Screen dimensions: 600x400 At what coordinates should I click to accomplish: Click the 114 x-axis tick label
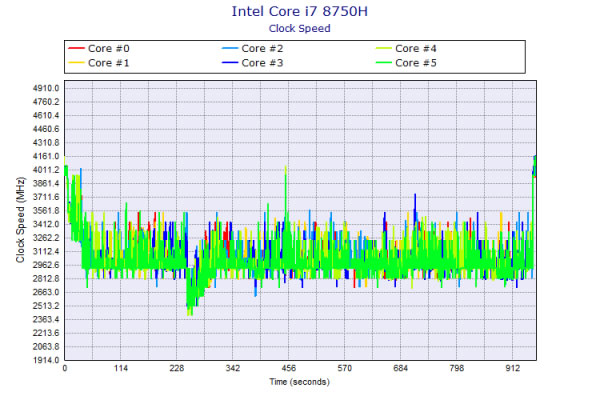(x=121, y=368)
